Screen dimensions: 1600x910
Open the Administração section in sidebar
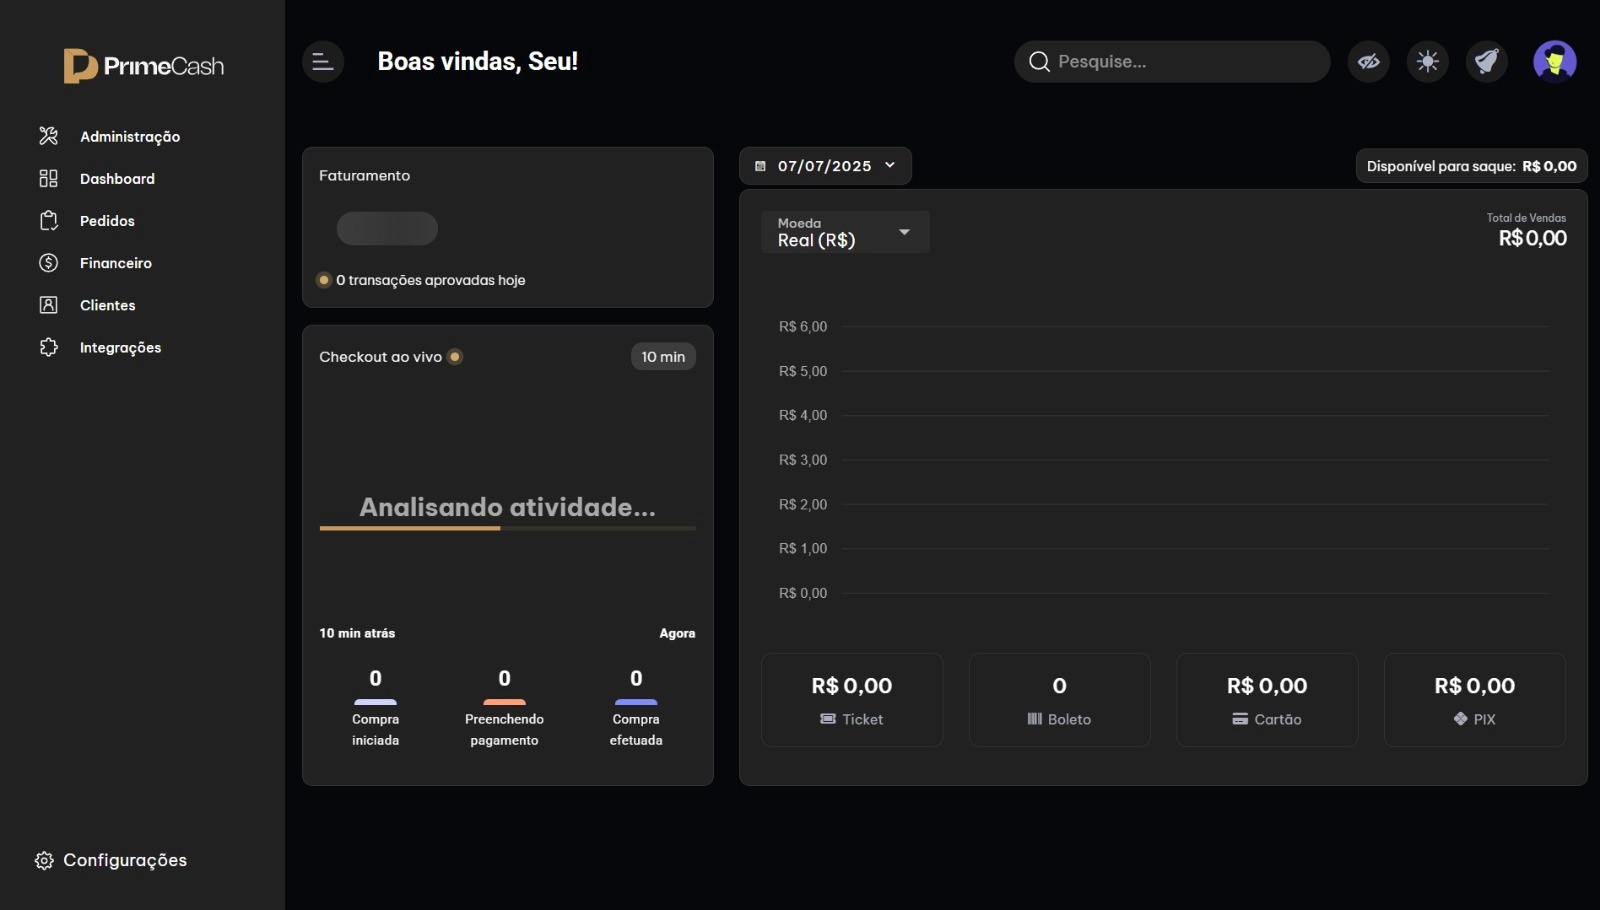pos(130,136)
